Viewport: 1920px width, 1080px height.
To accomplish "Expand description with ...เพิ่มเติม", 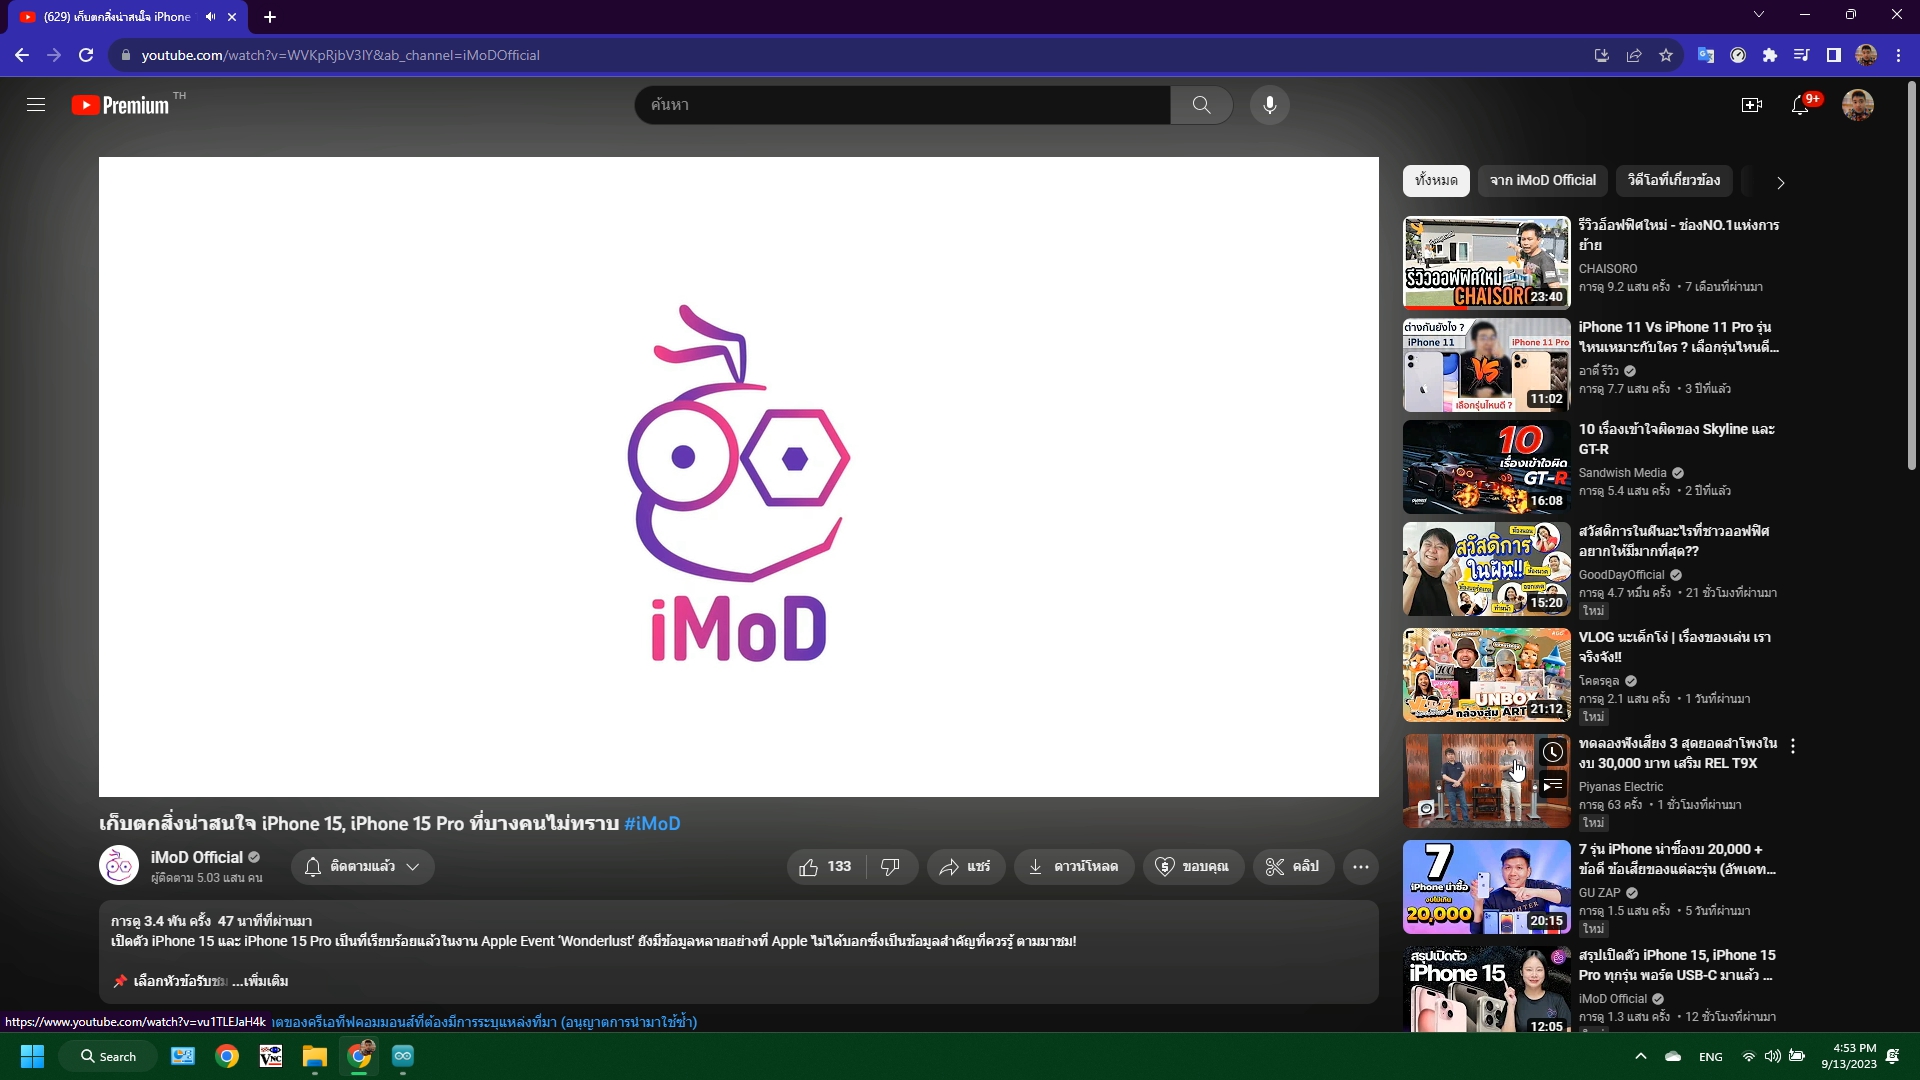I will (260, 981).
